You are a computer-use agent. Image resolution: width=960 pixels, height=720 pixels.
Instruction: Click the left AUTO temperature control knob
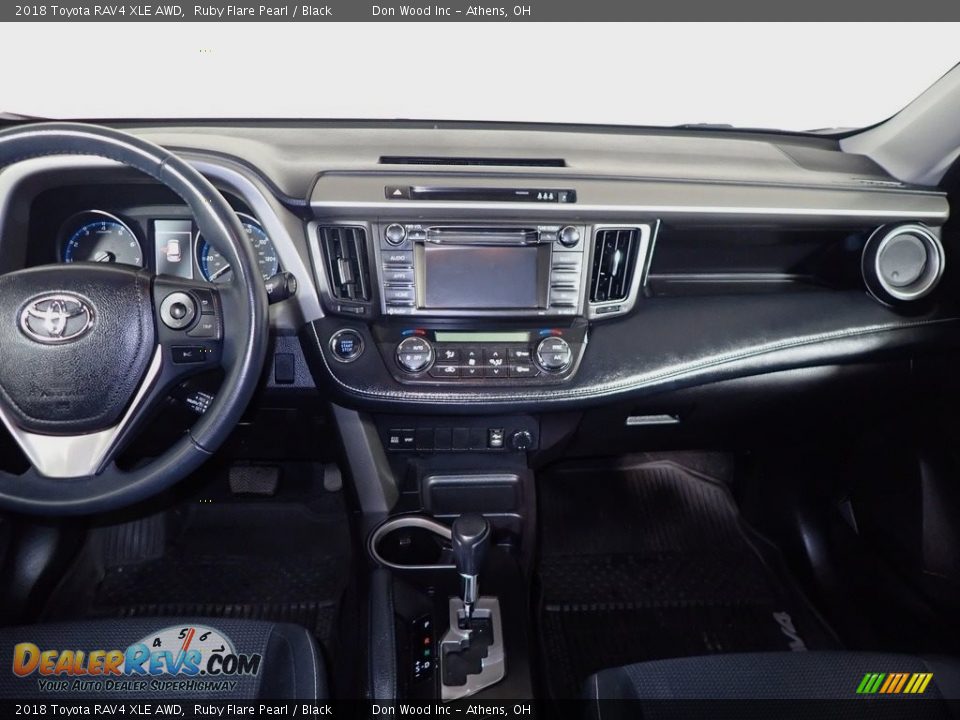coord(414,354)
